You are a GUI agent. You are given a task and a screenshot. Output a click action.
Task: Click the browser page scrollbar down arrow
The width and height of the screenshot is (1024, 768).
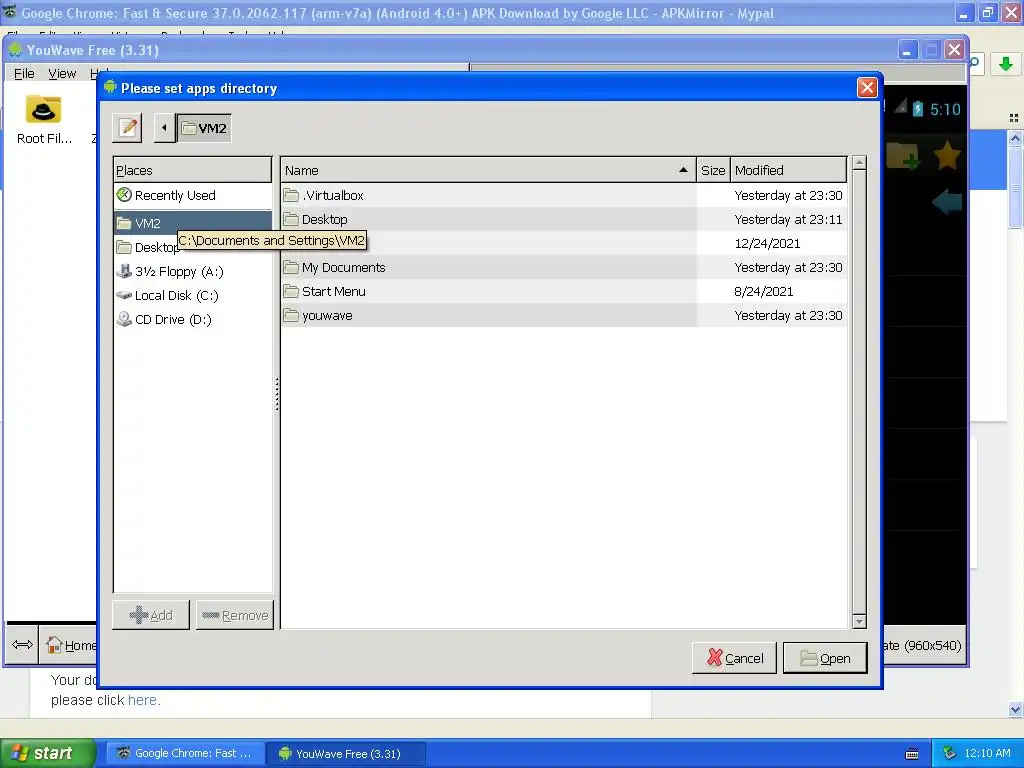click(x=1015, y=709)
